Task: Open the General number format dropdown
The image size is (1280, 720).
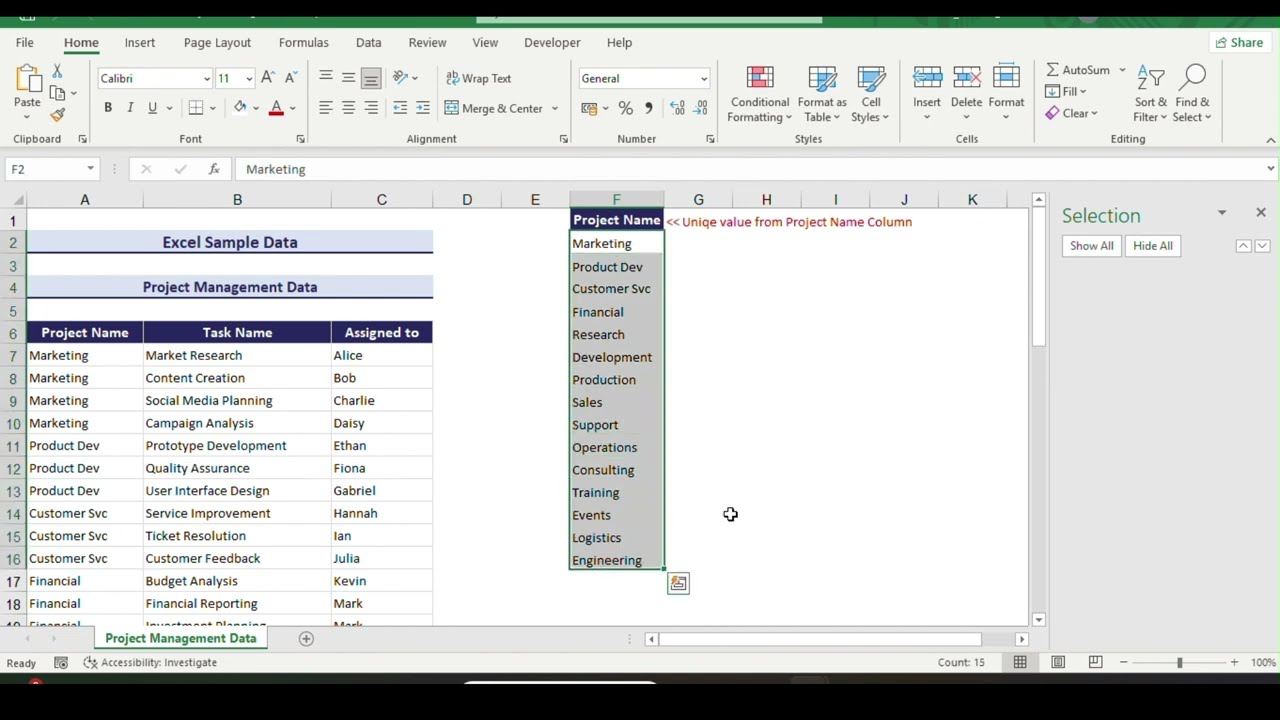Action: click(x=703, y=78)
